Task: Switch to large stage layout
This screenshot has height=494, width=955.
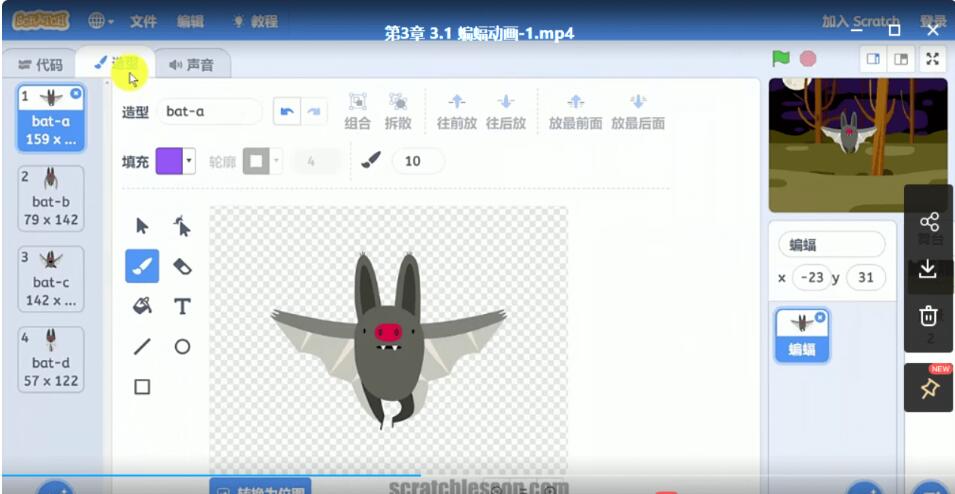Action: (901, 58)
